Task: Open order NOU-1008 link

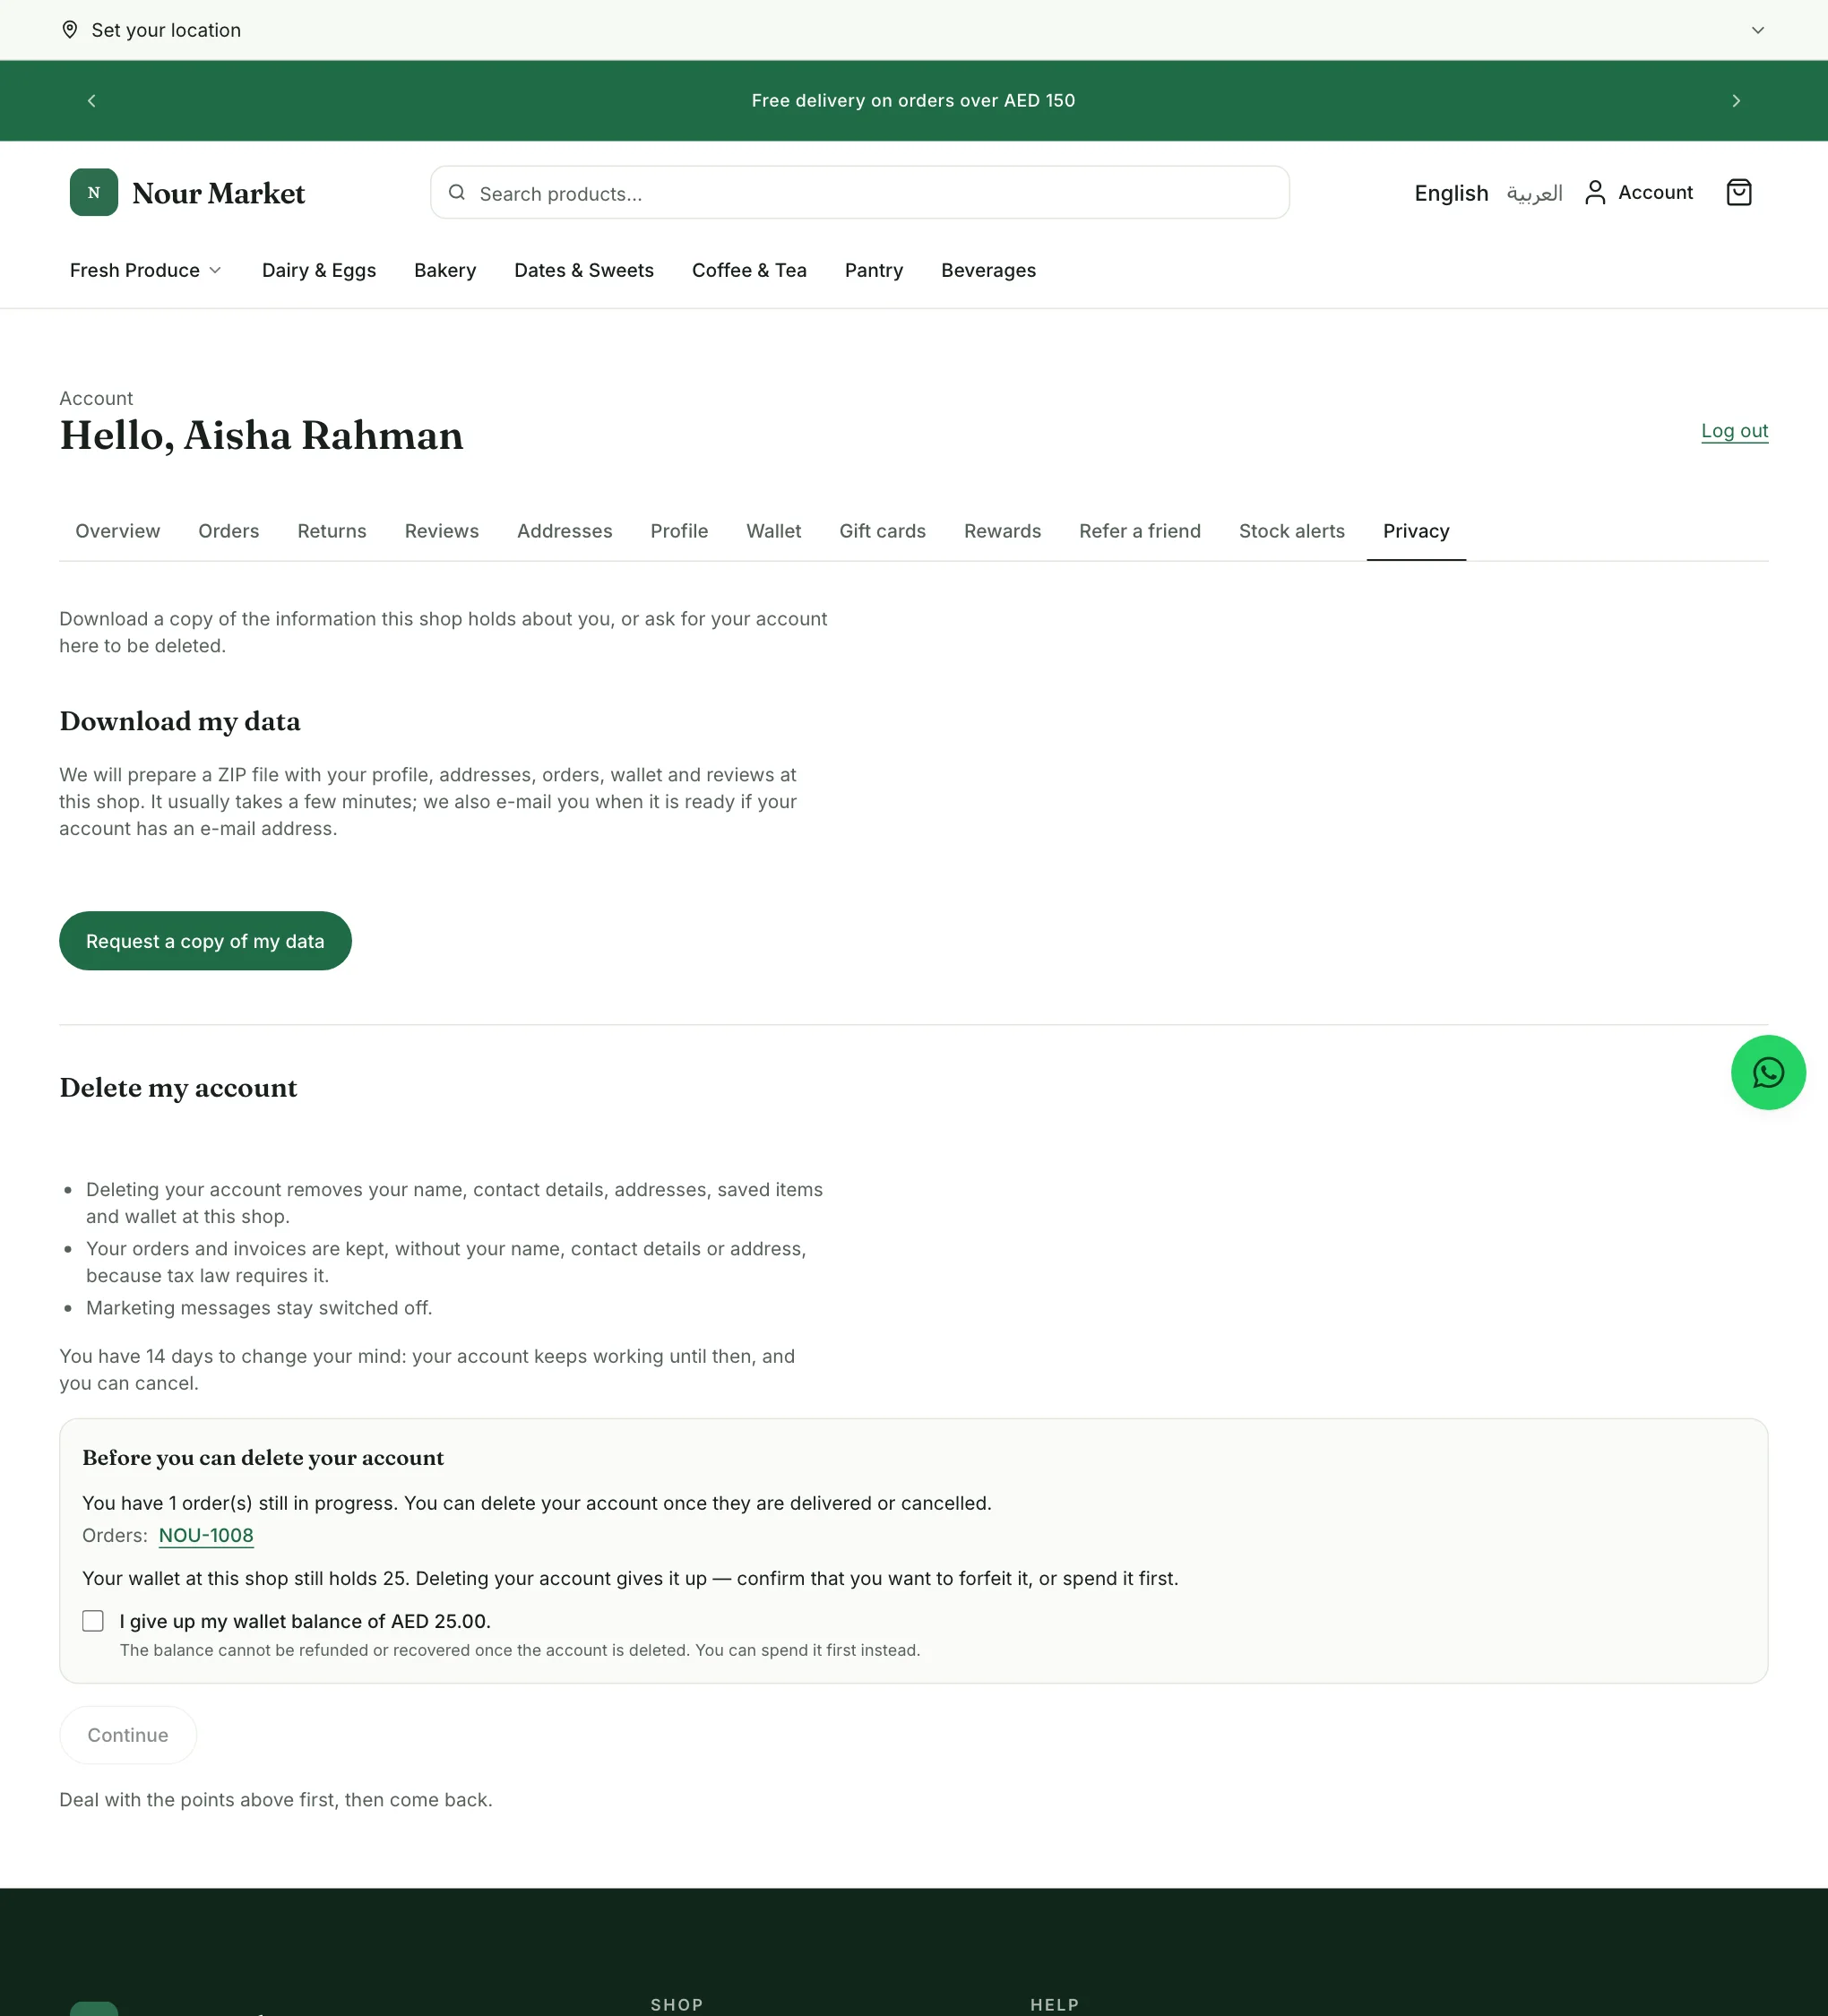Action: [x=206, y=1535]
